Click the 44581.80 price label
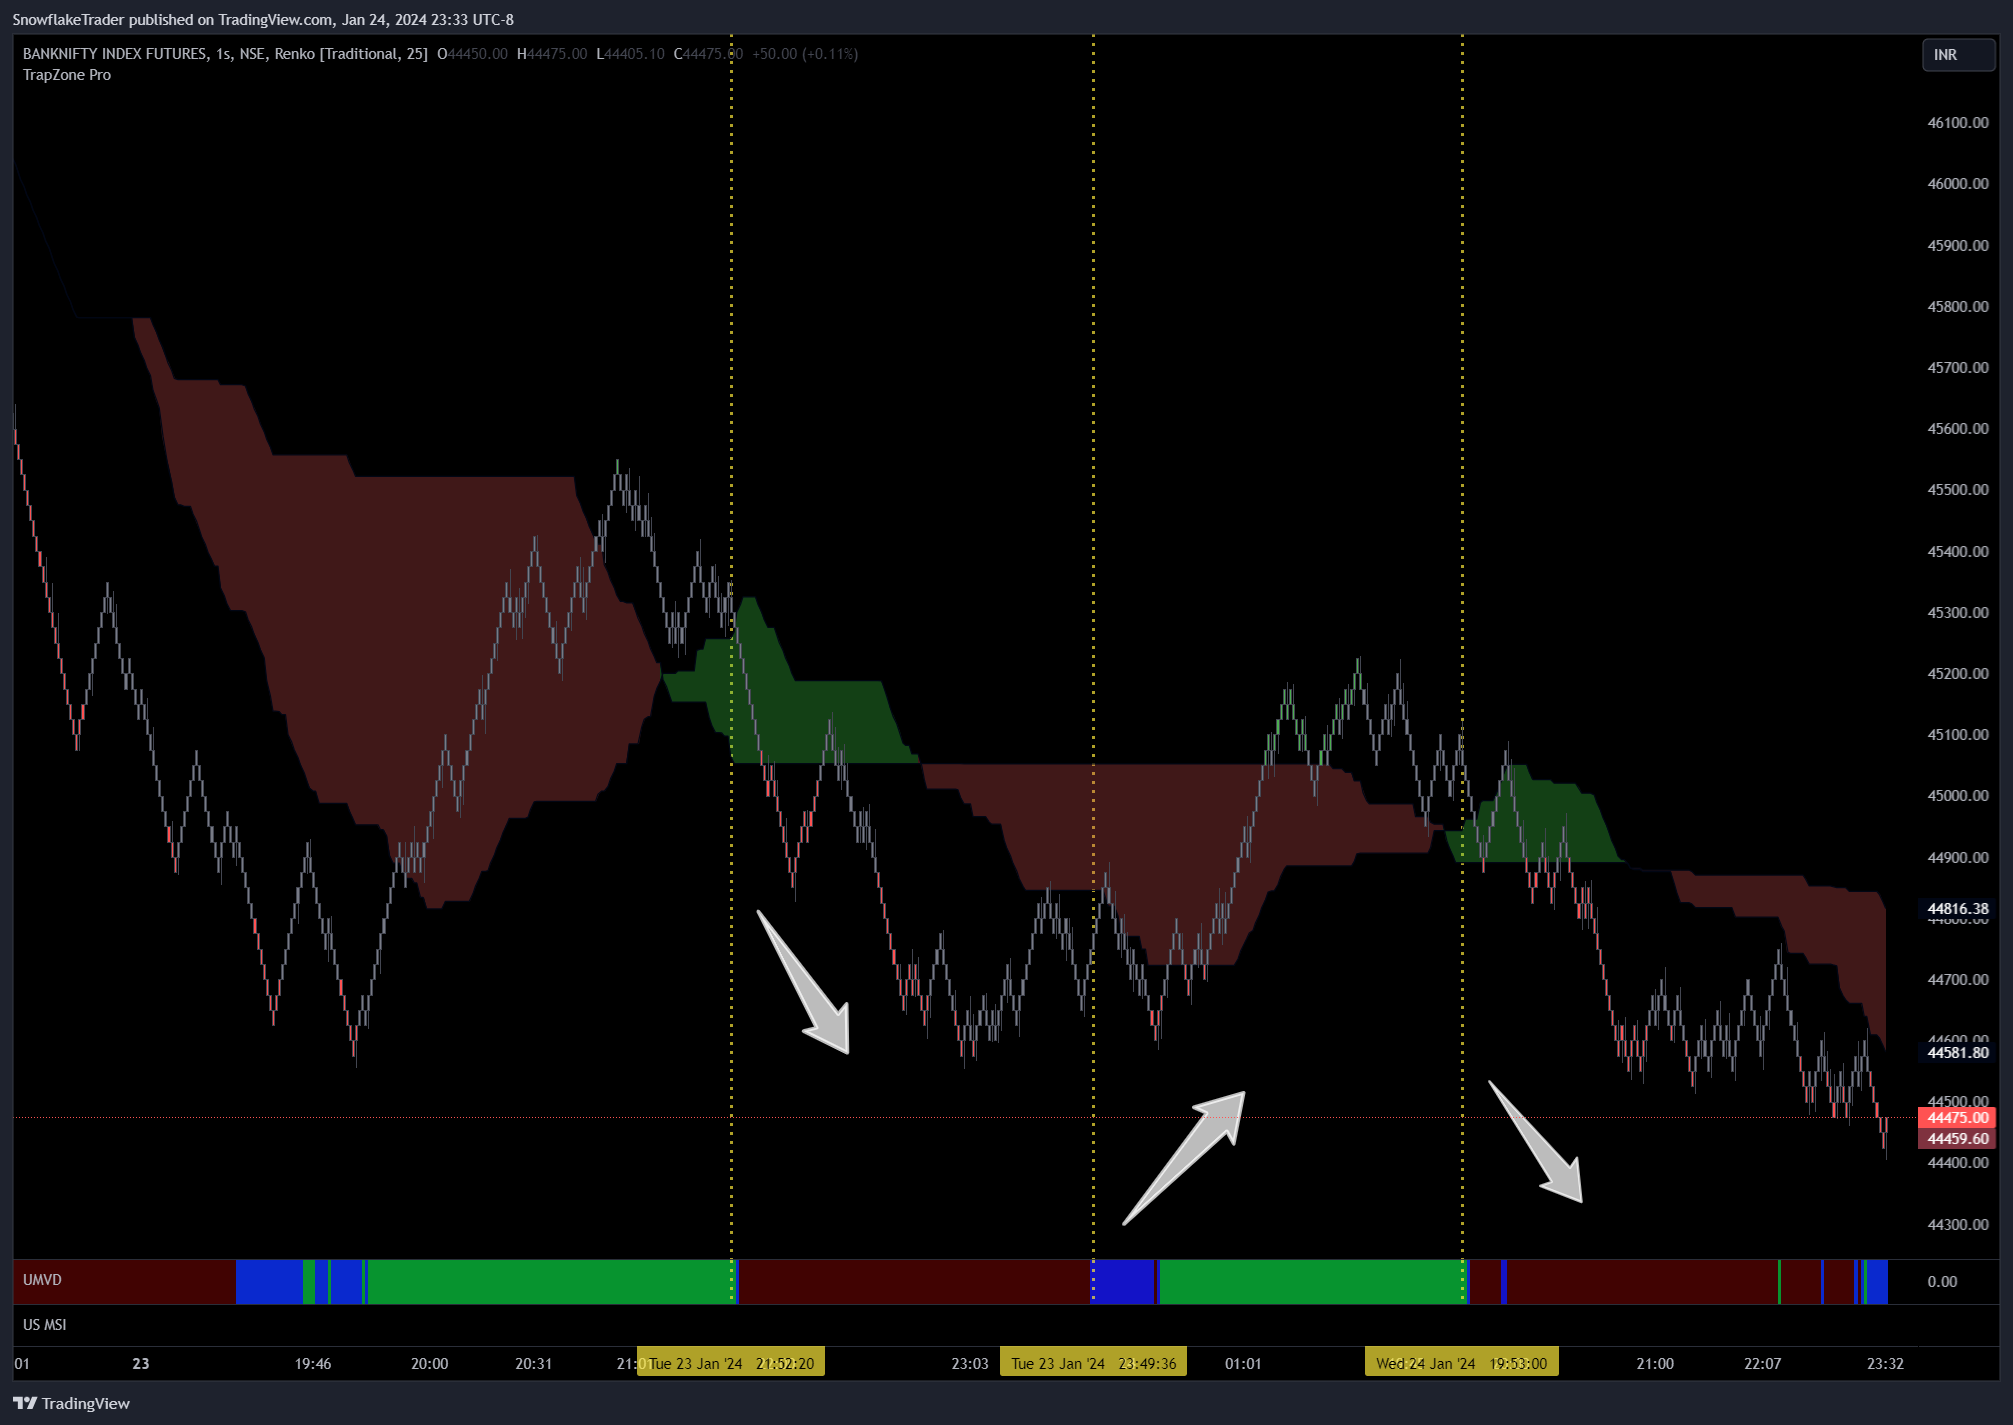Viewport: 2013px width, 1425px height. pos(1957,1053)
